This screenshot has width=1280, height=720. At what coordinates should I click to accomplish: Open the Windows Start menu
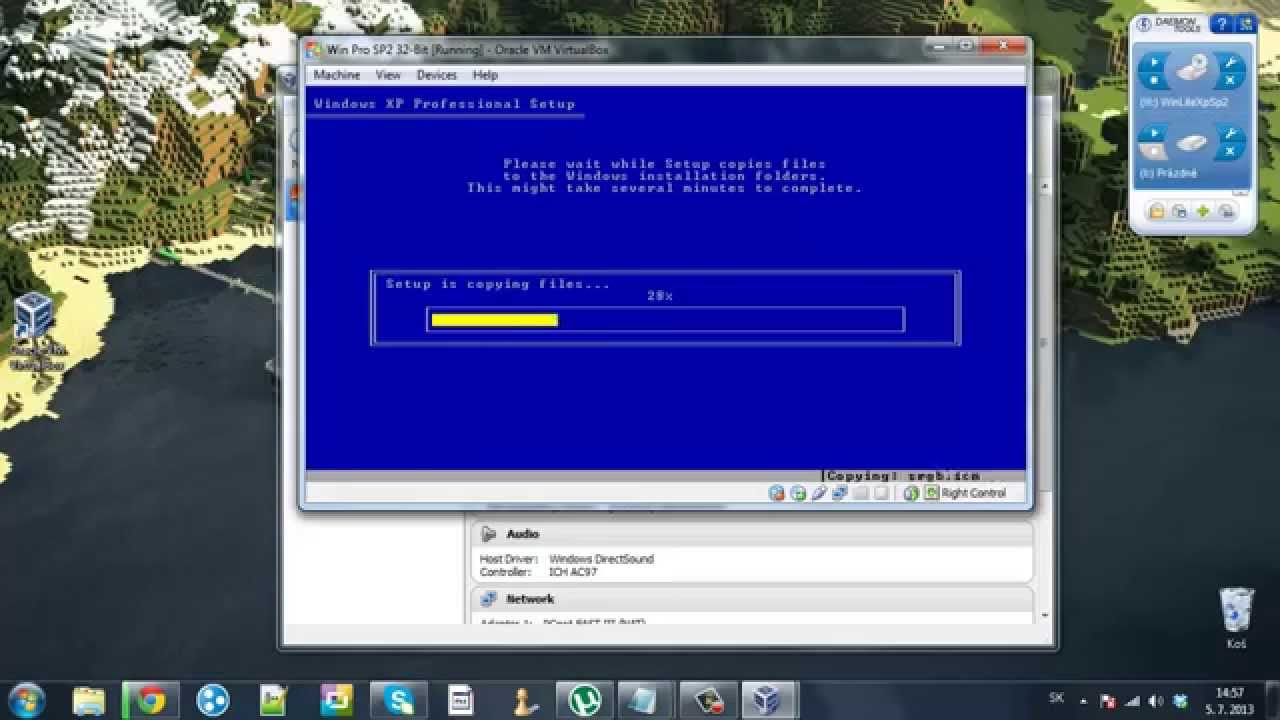[26, 699]
